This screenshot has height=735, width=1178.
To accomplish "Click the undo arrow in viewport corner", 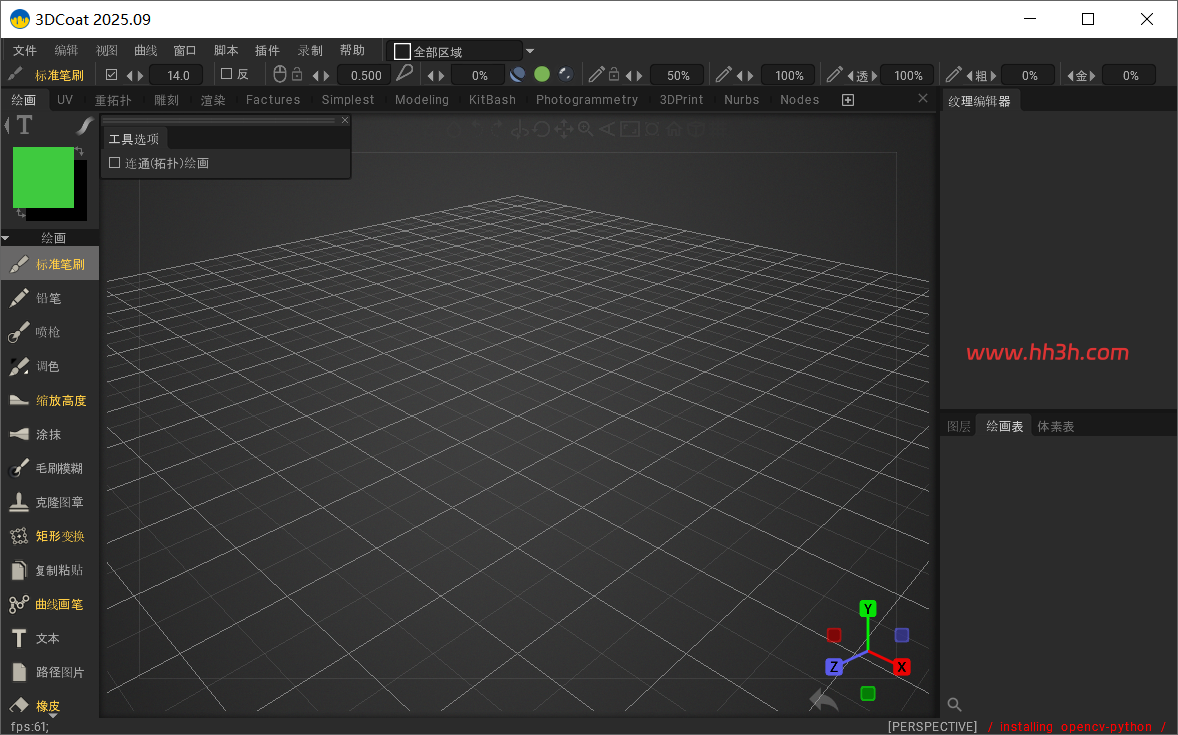I will pyautogui.click(x=823, y=700).
